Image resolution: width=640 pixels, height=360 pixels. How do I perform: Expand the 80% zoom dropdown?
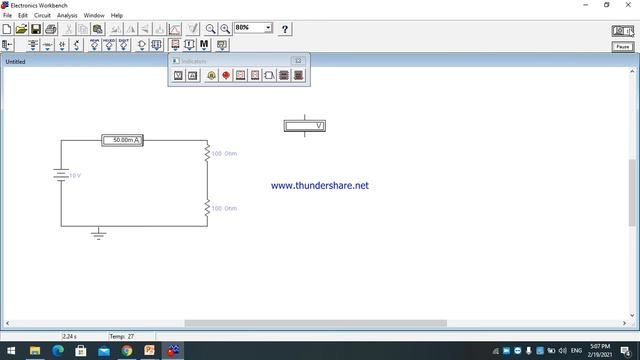click(x=268, y=28)
